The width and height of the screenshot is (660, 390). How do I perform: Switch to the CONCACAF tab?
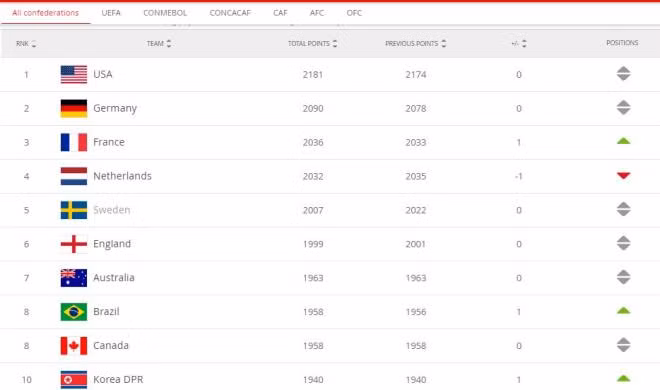230,13
